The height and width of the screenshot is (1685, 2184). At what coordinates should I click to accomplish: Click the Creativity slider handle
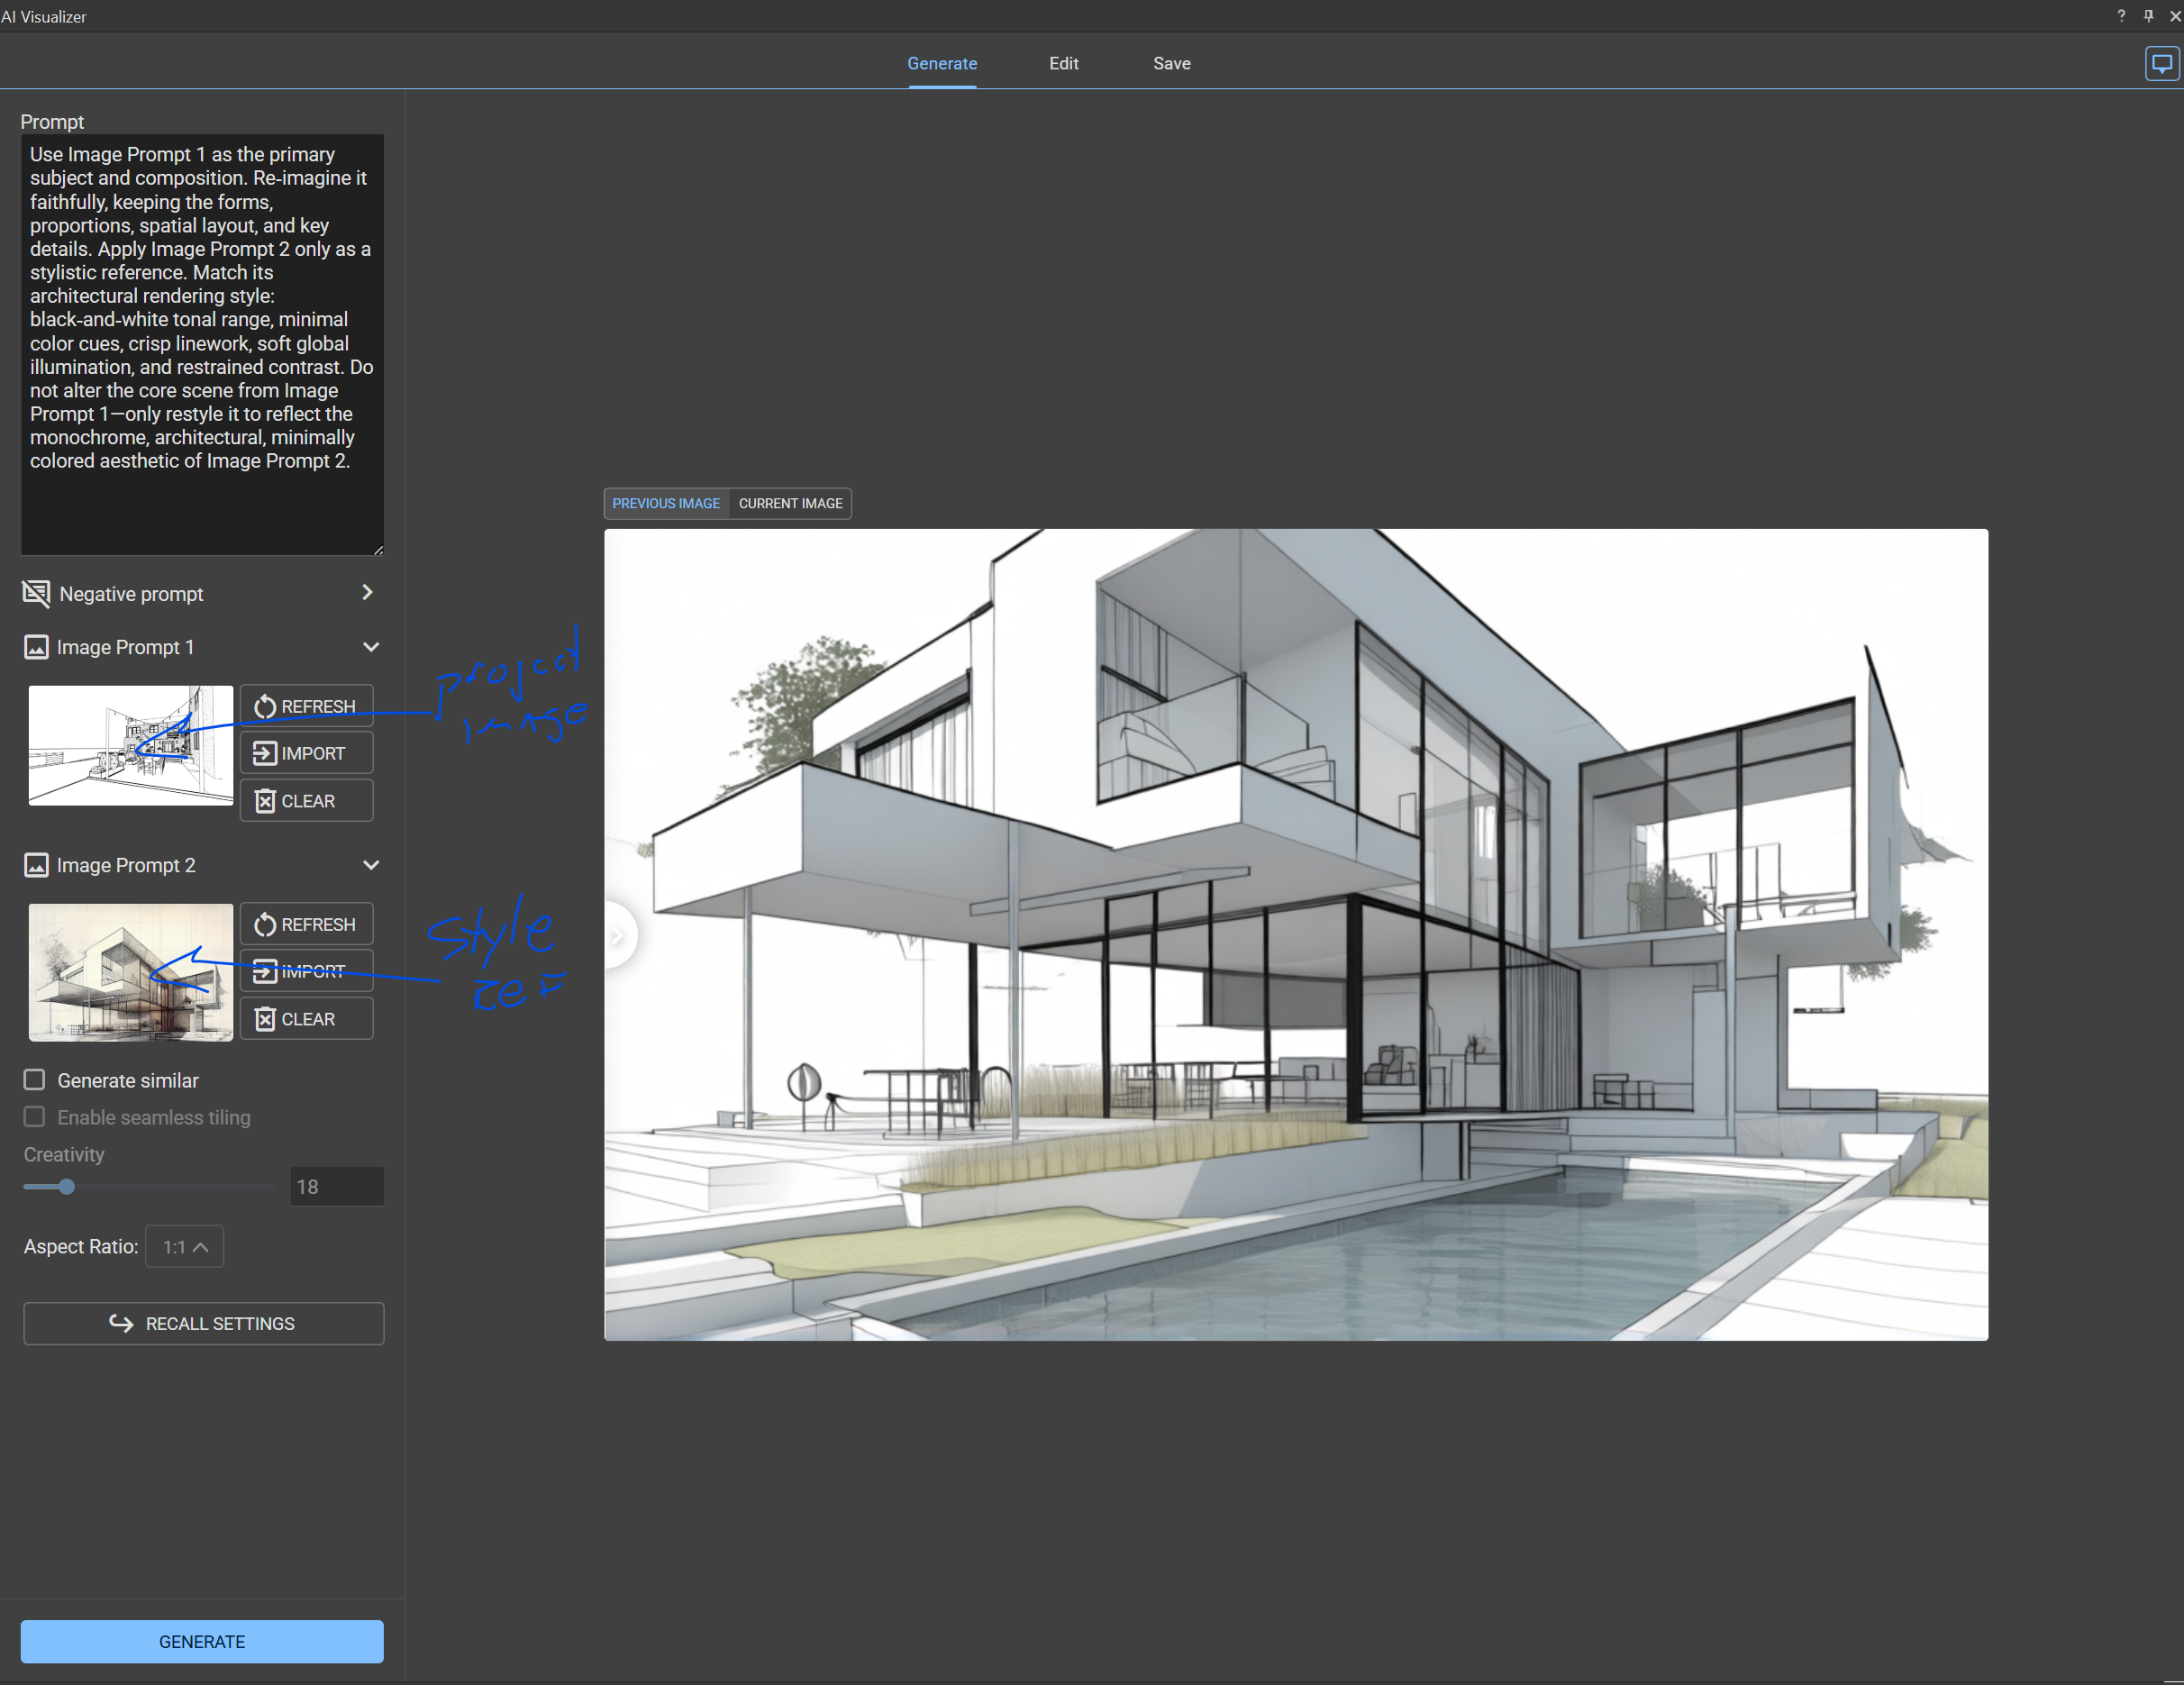pyautogui.click(x=66, y=1187)
